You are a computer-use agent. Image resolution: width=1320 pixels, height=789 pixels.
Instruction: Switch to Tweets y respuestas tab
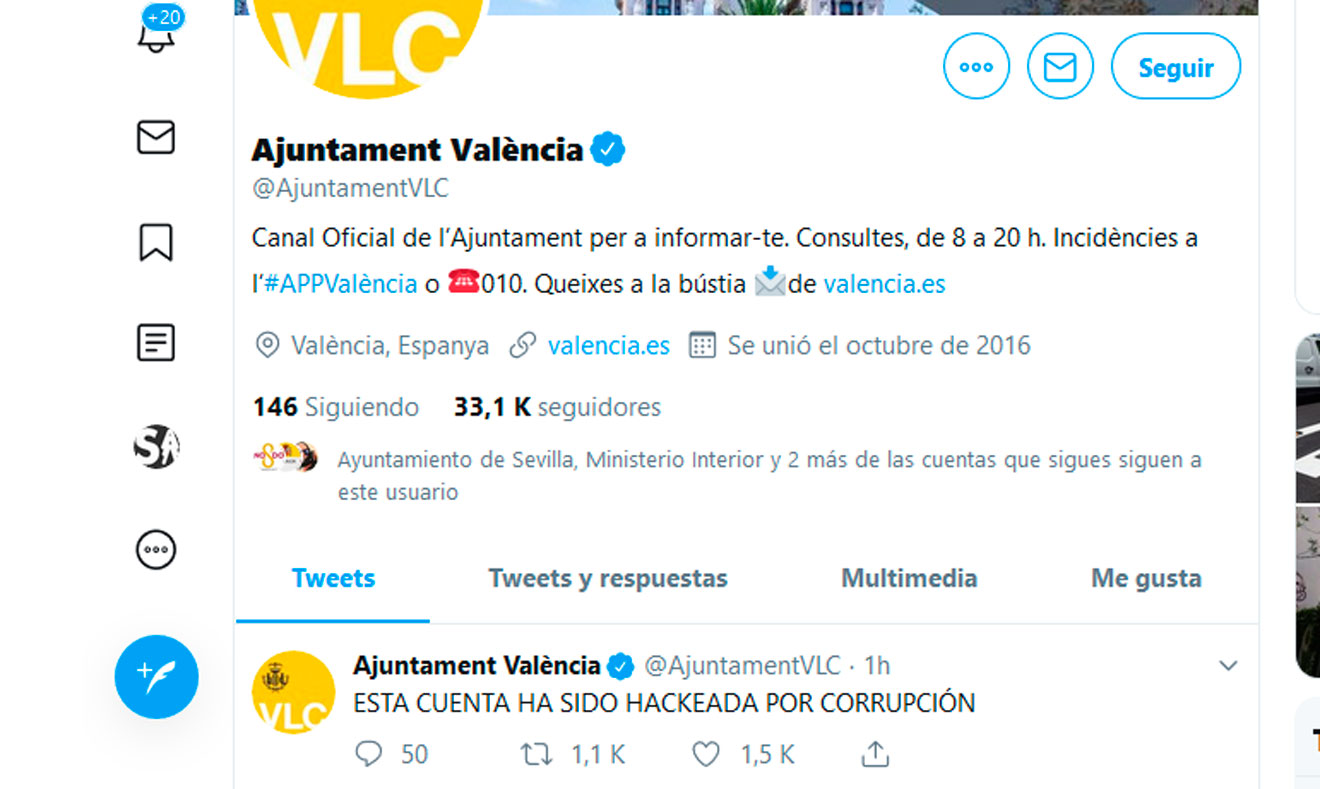click(x=608, y=578)
